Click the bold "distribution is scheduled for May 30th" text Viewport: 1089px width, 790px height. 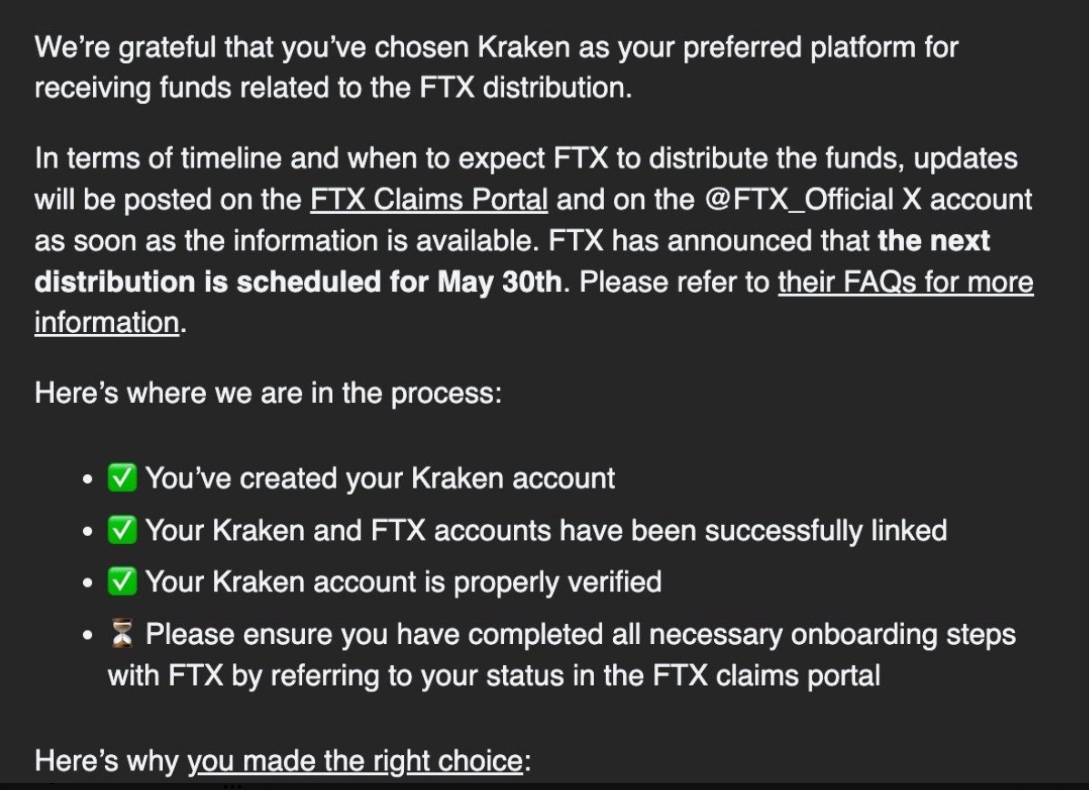coord(298,282)
